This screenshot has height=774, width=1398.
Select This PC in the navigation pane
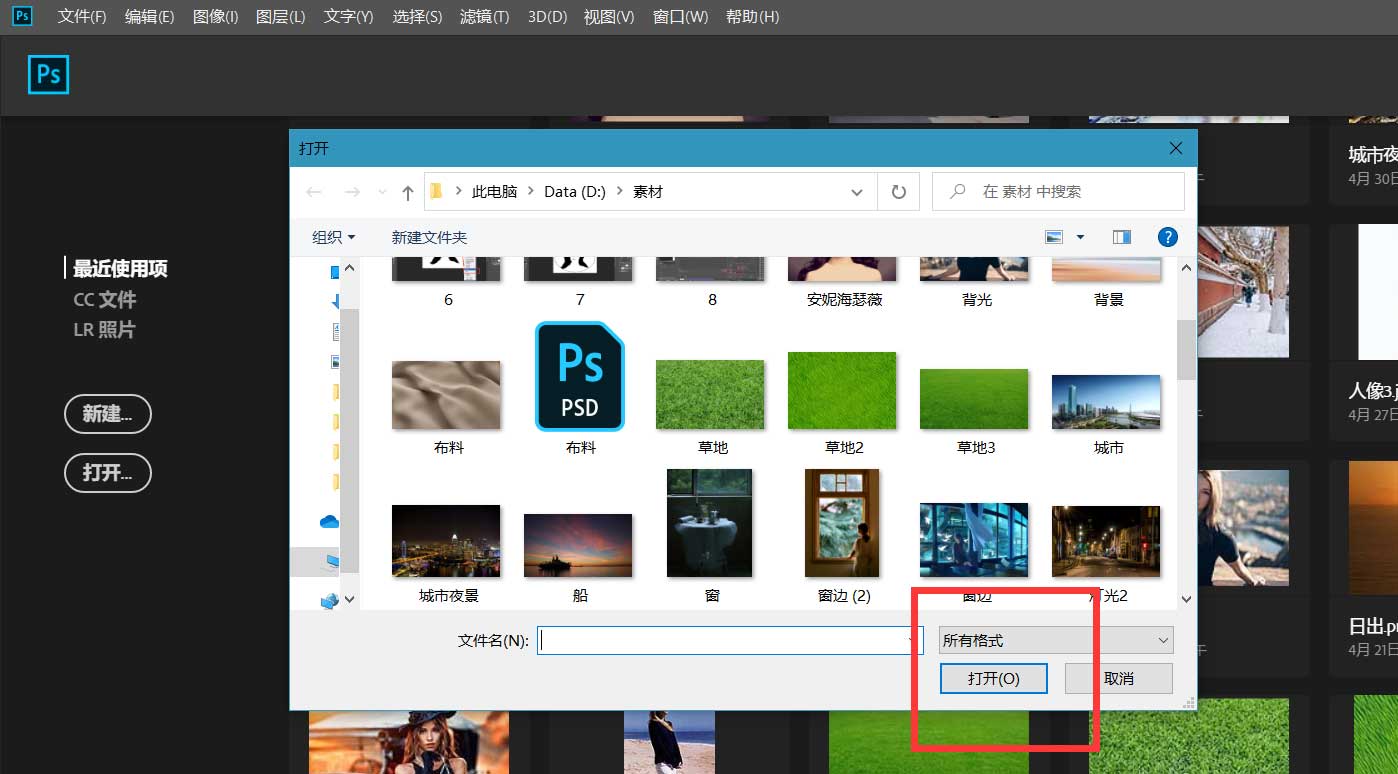point(332,562)
